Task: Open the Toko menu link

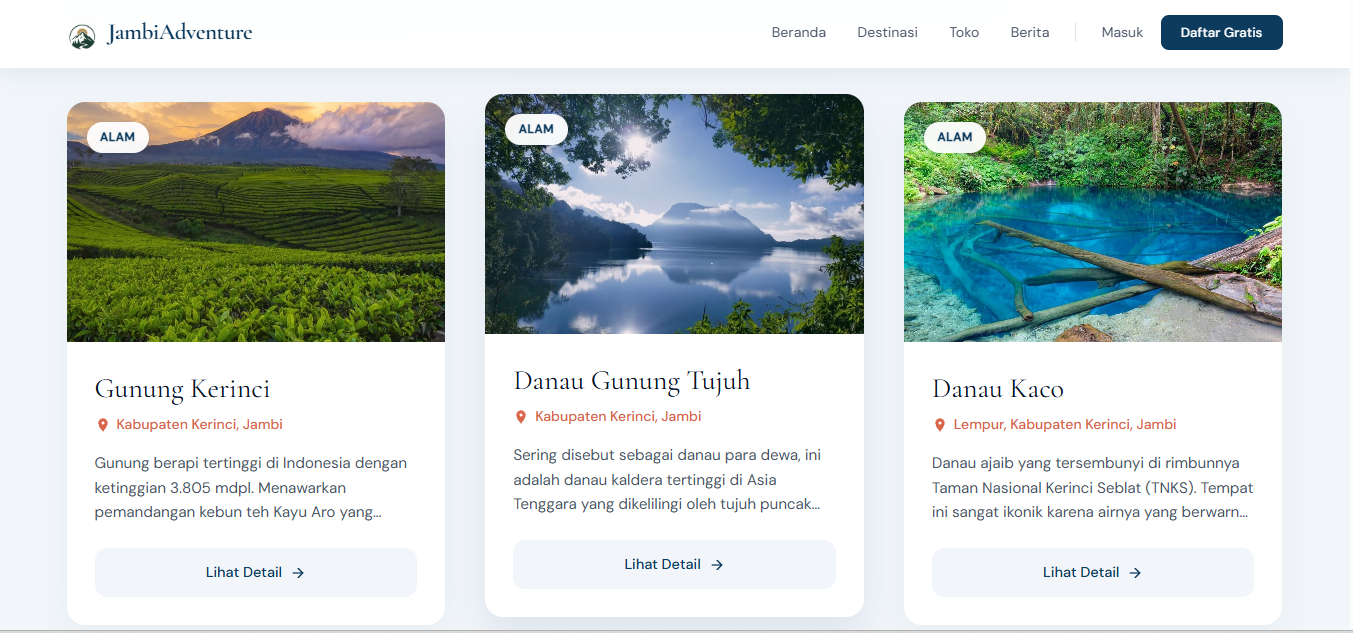Action: pyautogui.click(x=964, y=32)
